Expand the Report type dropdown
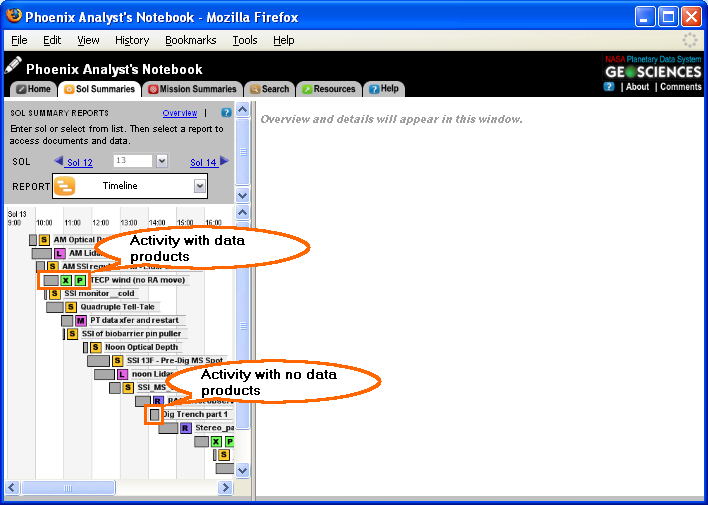The height and width of the screenshot is (505, 708). pos(200,186)
